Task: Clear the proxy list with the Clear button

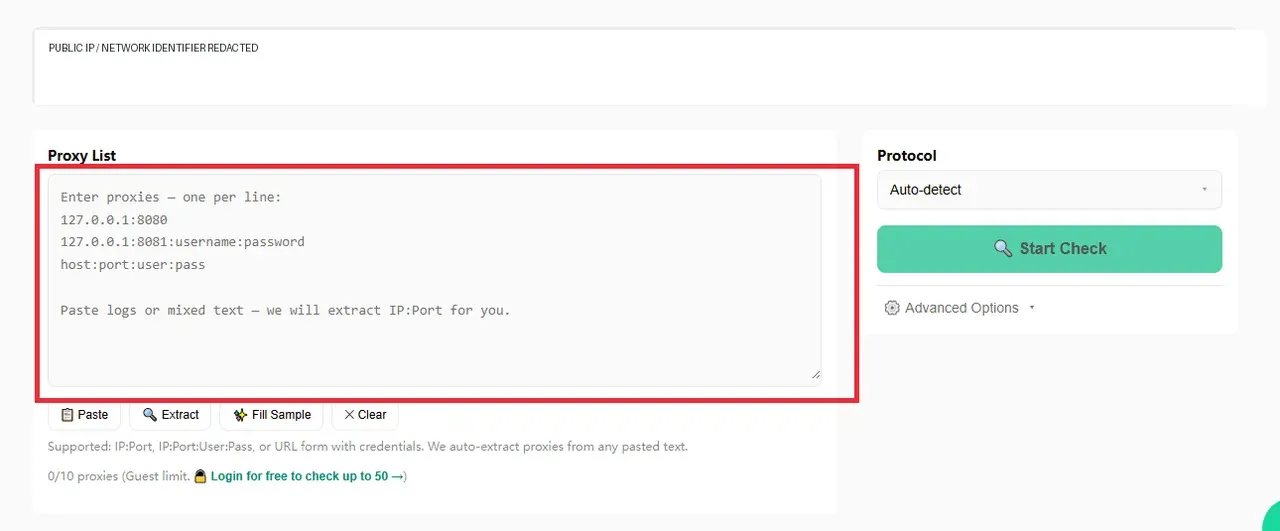Action: pyautogui.click(x=365, y=415)
